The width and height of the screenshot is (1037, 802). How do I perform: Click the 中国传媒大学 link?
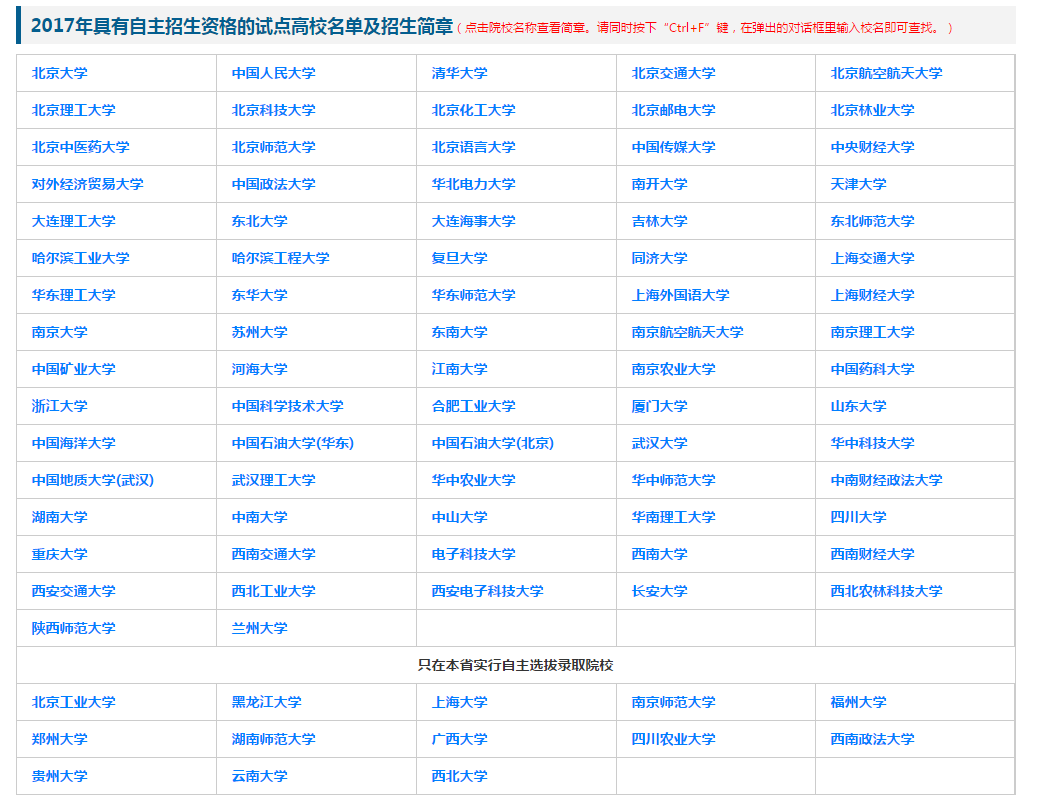point(673,147)
